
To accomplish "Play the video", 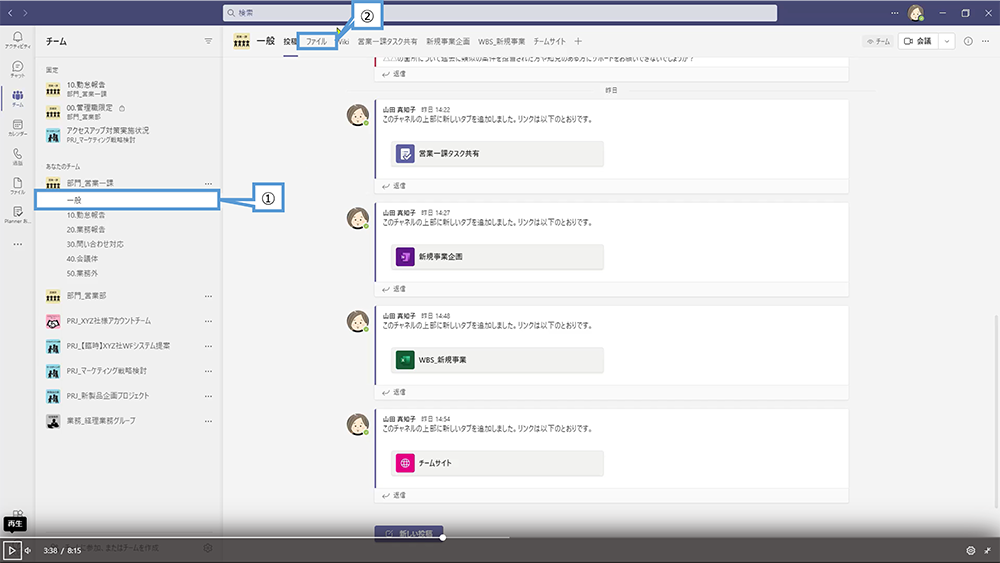I will tap(12, 550).
